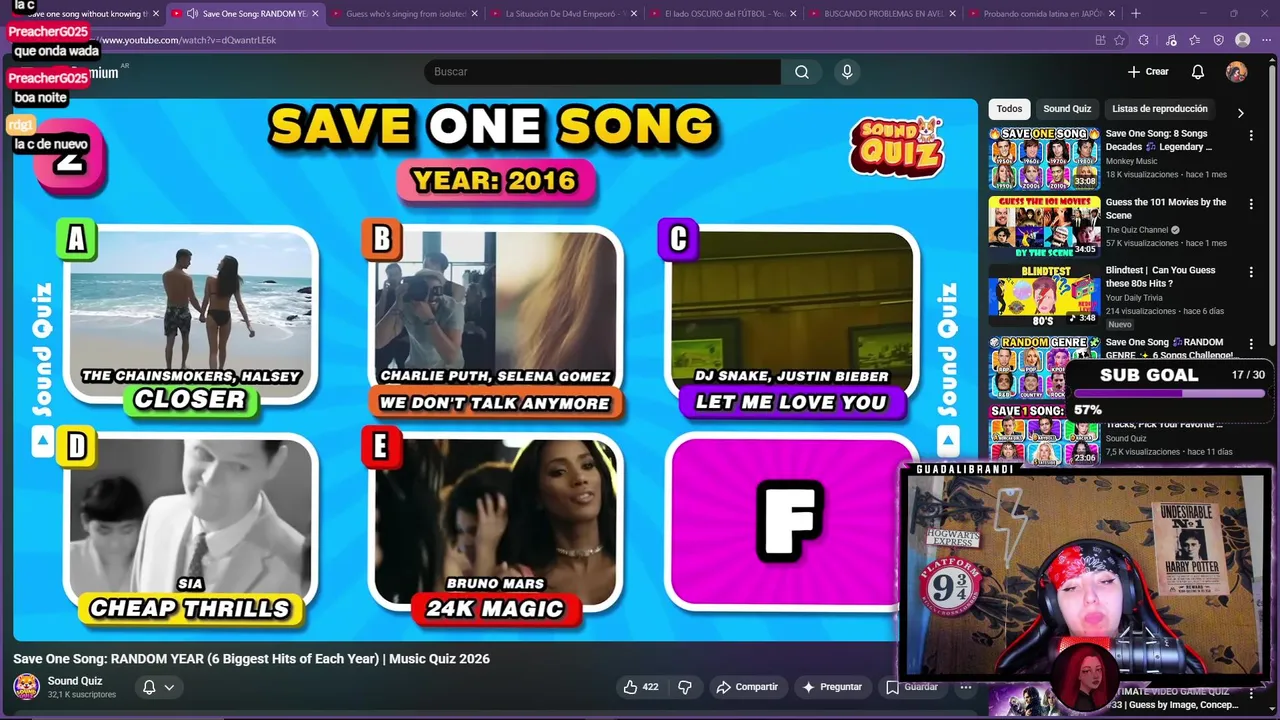1280x720 pixels.
Task: Open Sound Quiz channel name link
Action: coord(75,681)
